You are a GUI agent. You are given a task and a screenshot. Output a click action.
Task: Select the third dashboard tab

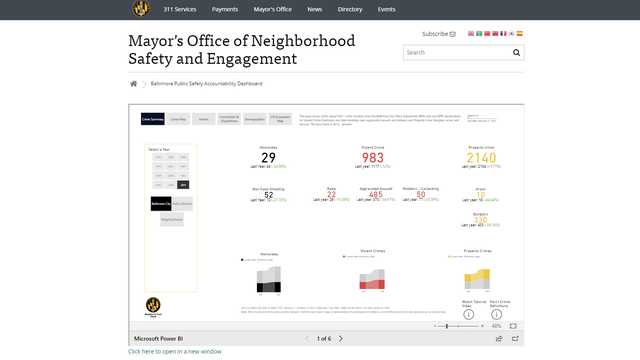[x=204, y=119]
